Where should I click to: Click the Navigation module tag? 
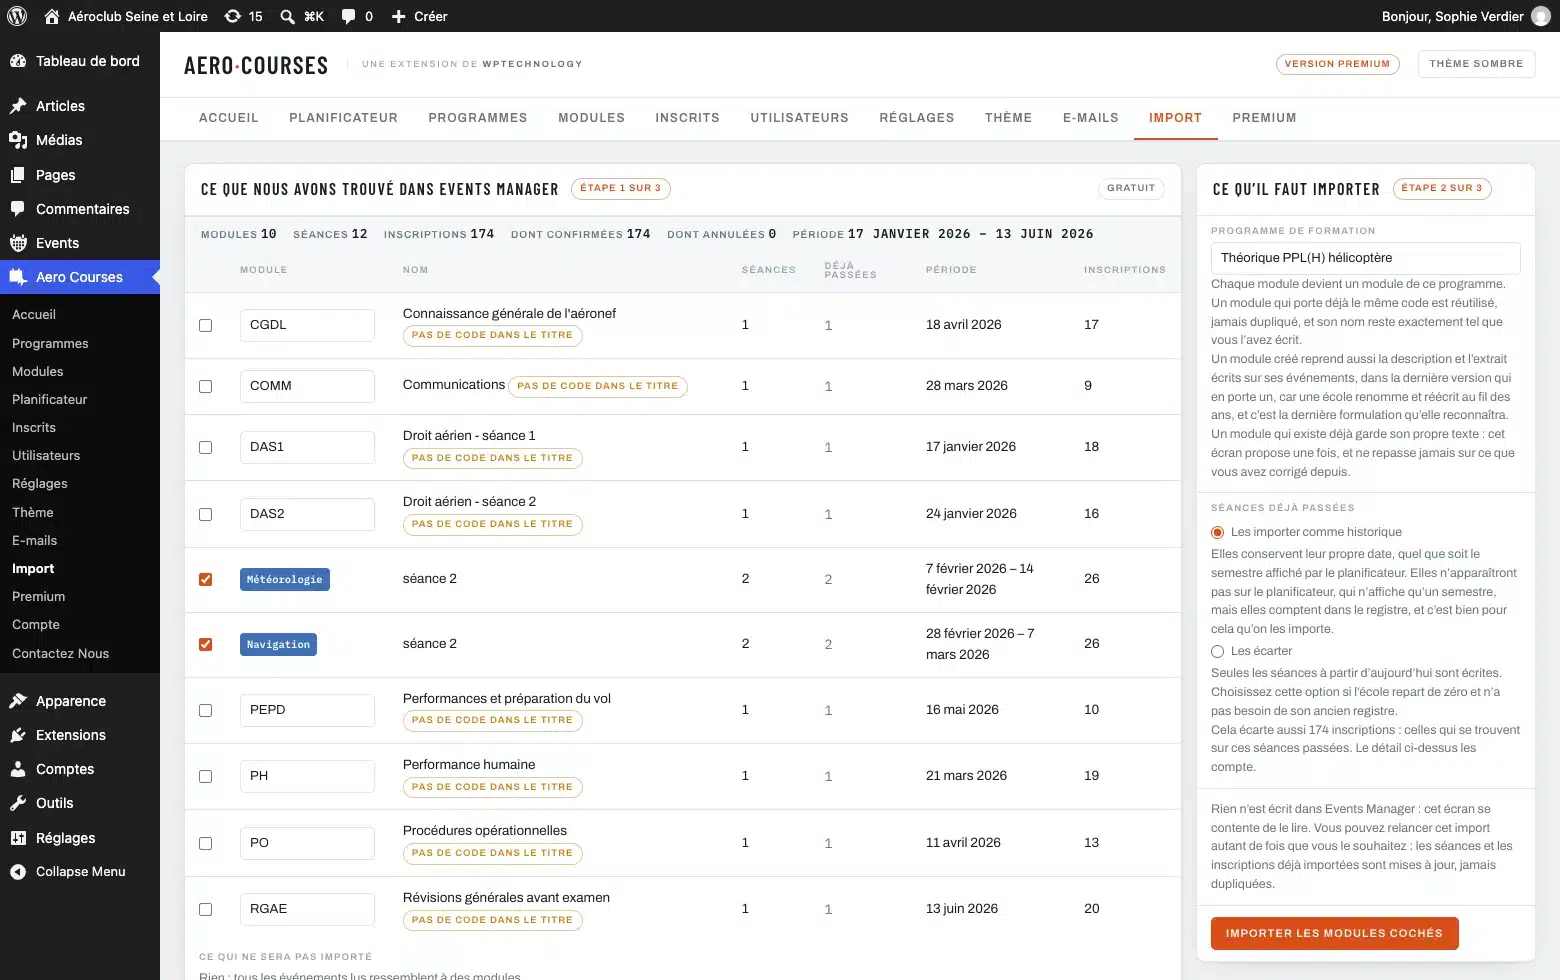[x=278, y=644]
